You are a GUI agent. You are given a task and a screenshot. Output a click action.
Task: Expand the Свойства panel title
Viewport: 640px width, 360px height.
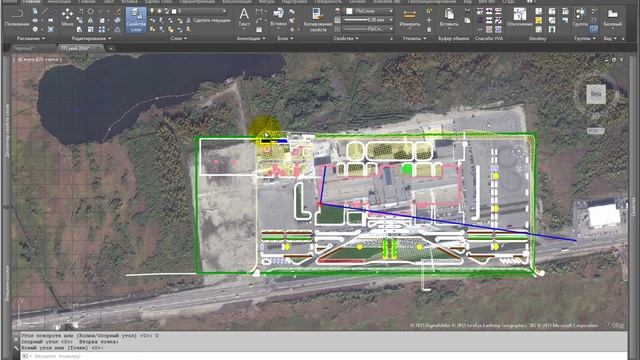[x=345, y=38]
